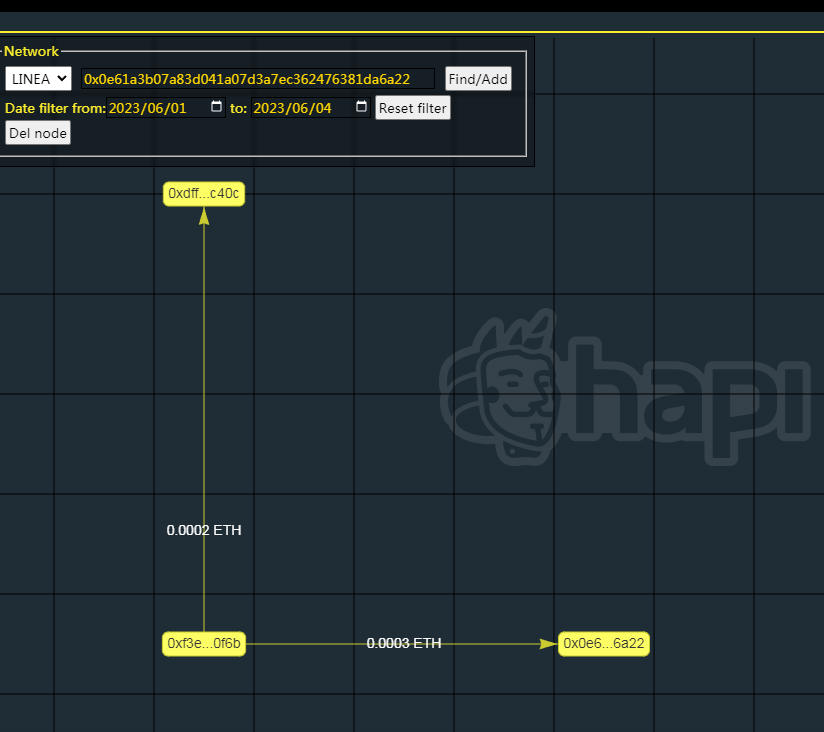Select the 0x0e6...6a22 node
The image size is (824, 732).
(604, 644)
